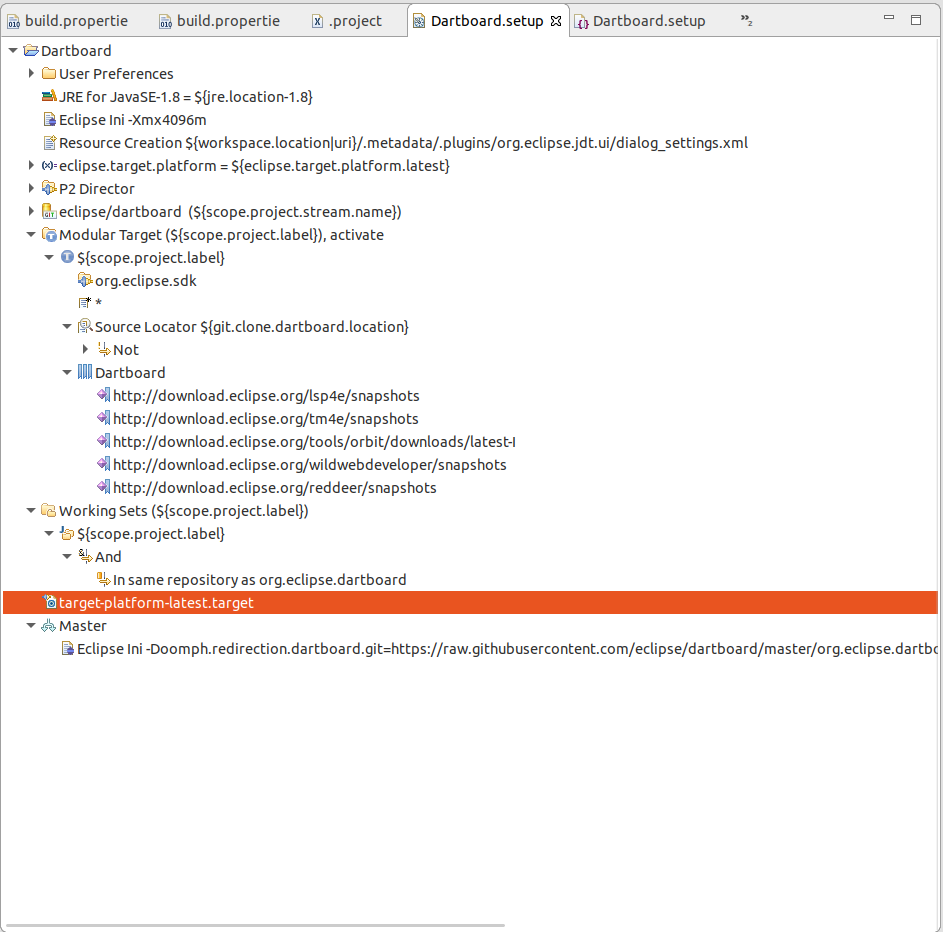The height and width of the screenshot is (932, 943).
Task: Click the Master stream icon
Action: (x=49, y=626)
